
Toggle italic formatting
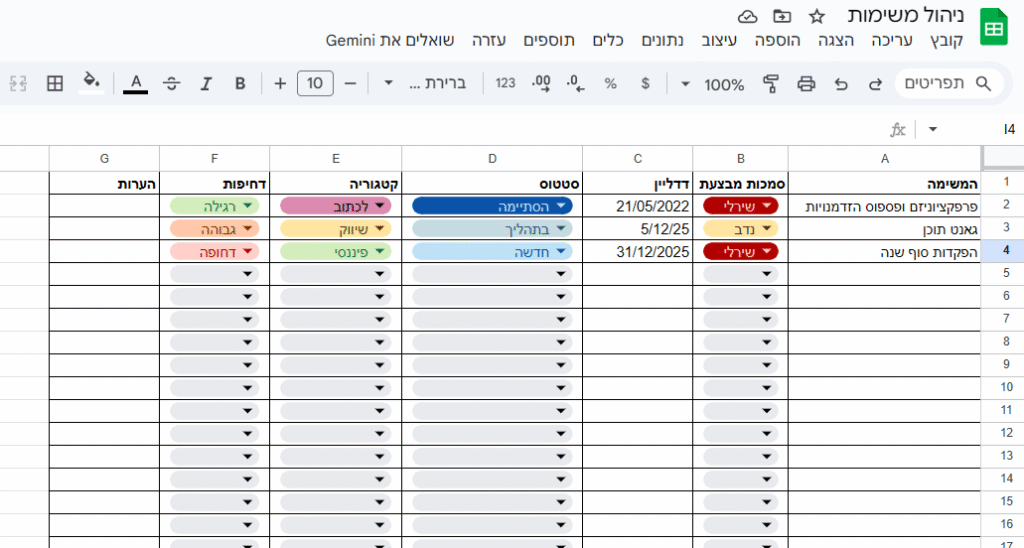click(206, 84)
